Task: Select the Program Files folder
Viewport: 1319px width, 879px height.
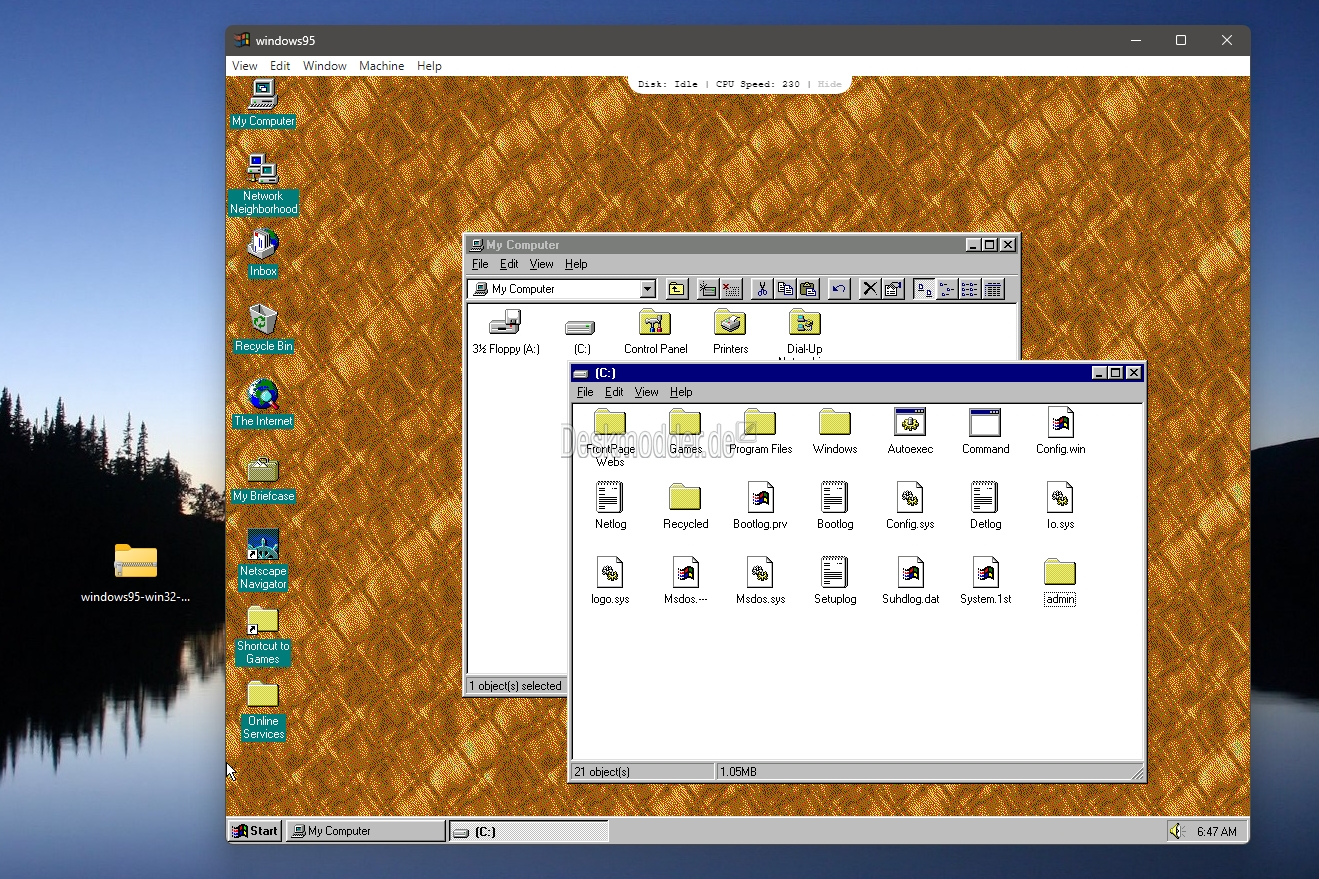Action: pyautogui.click(x=760, y=432)
